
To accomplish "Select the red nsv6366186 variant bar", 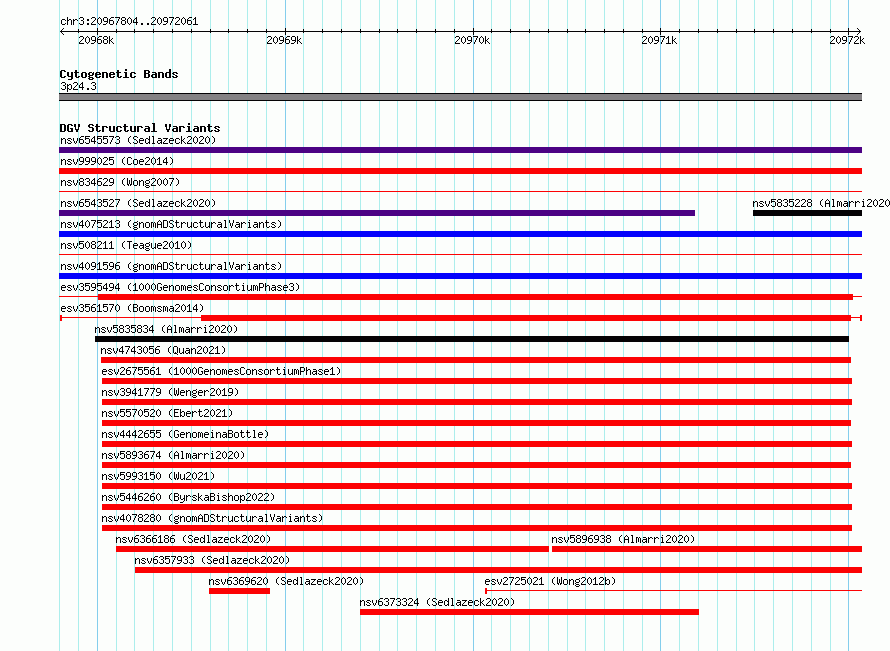I will (x=333, y=549).
